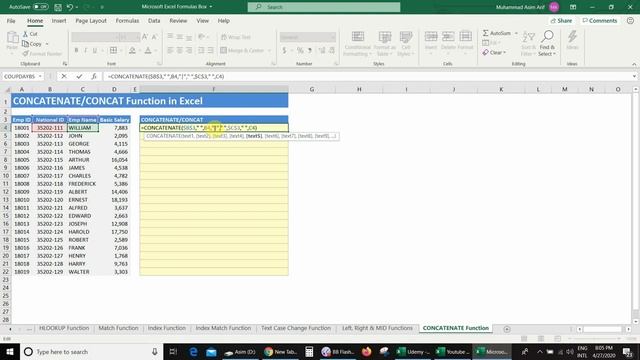Expand the AutoSum dropdown arrow
Screen dimensions: 640x360
tap(516, 33)
